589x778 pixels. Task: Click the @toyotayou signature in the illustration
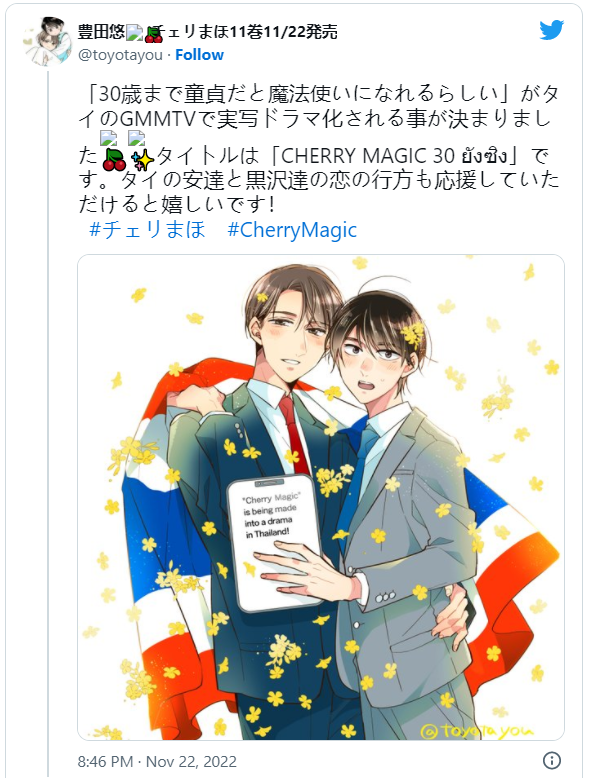[x=476, y=729]
